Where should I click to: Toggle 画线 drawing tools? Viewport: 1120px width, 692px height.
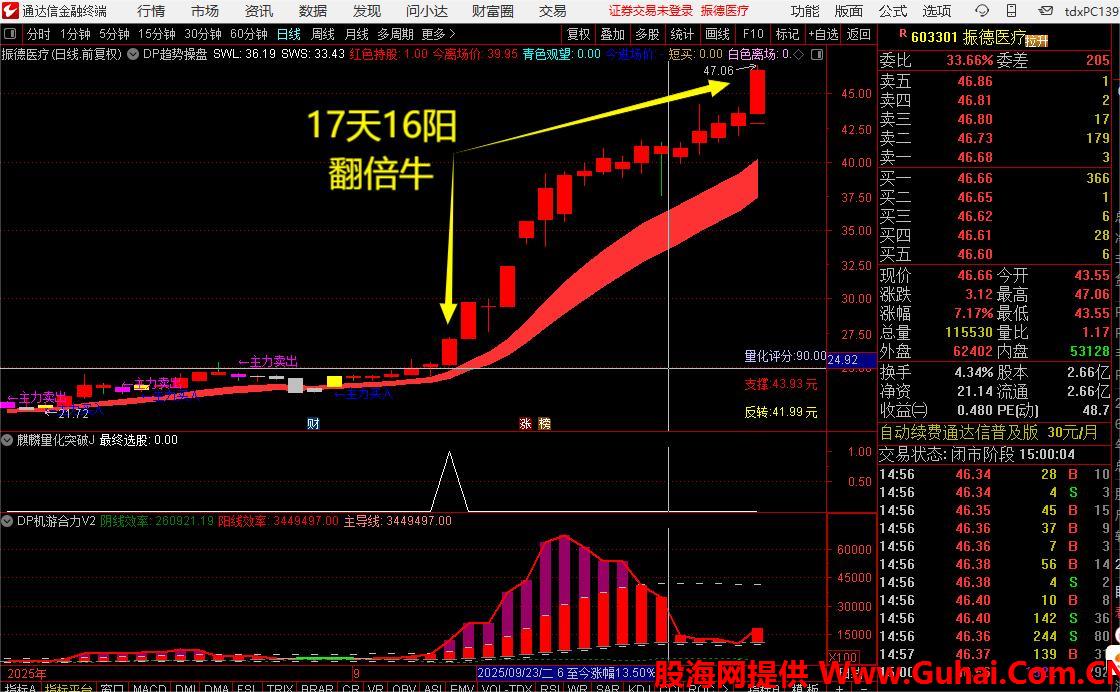coord(717,34)
